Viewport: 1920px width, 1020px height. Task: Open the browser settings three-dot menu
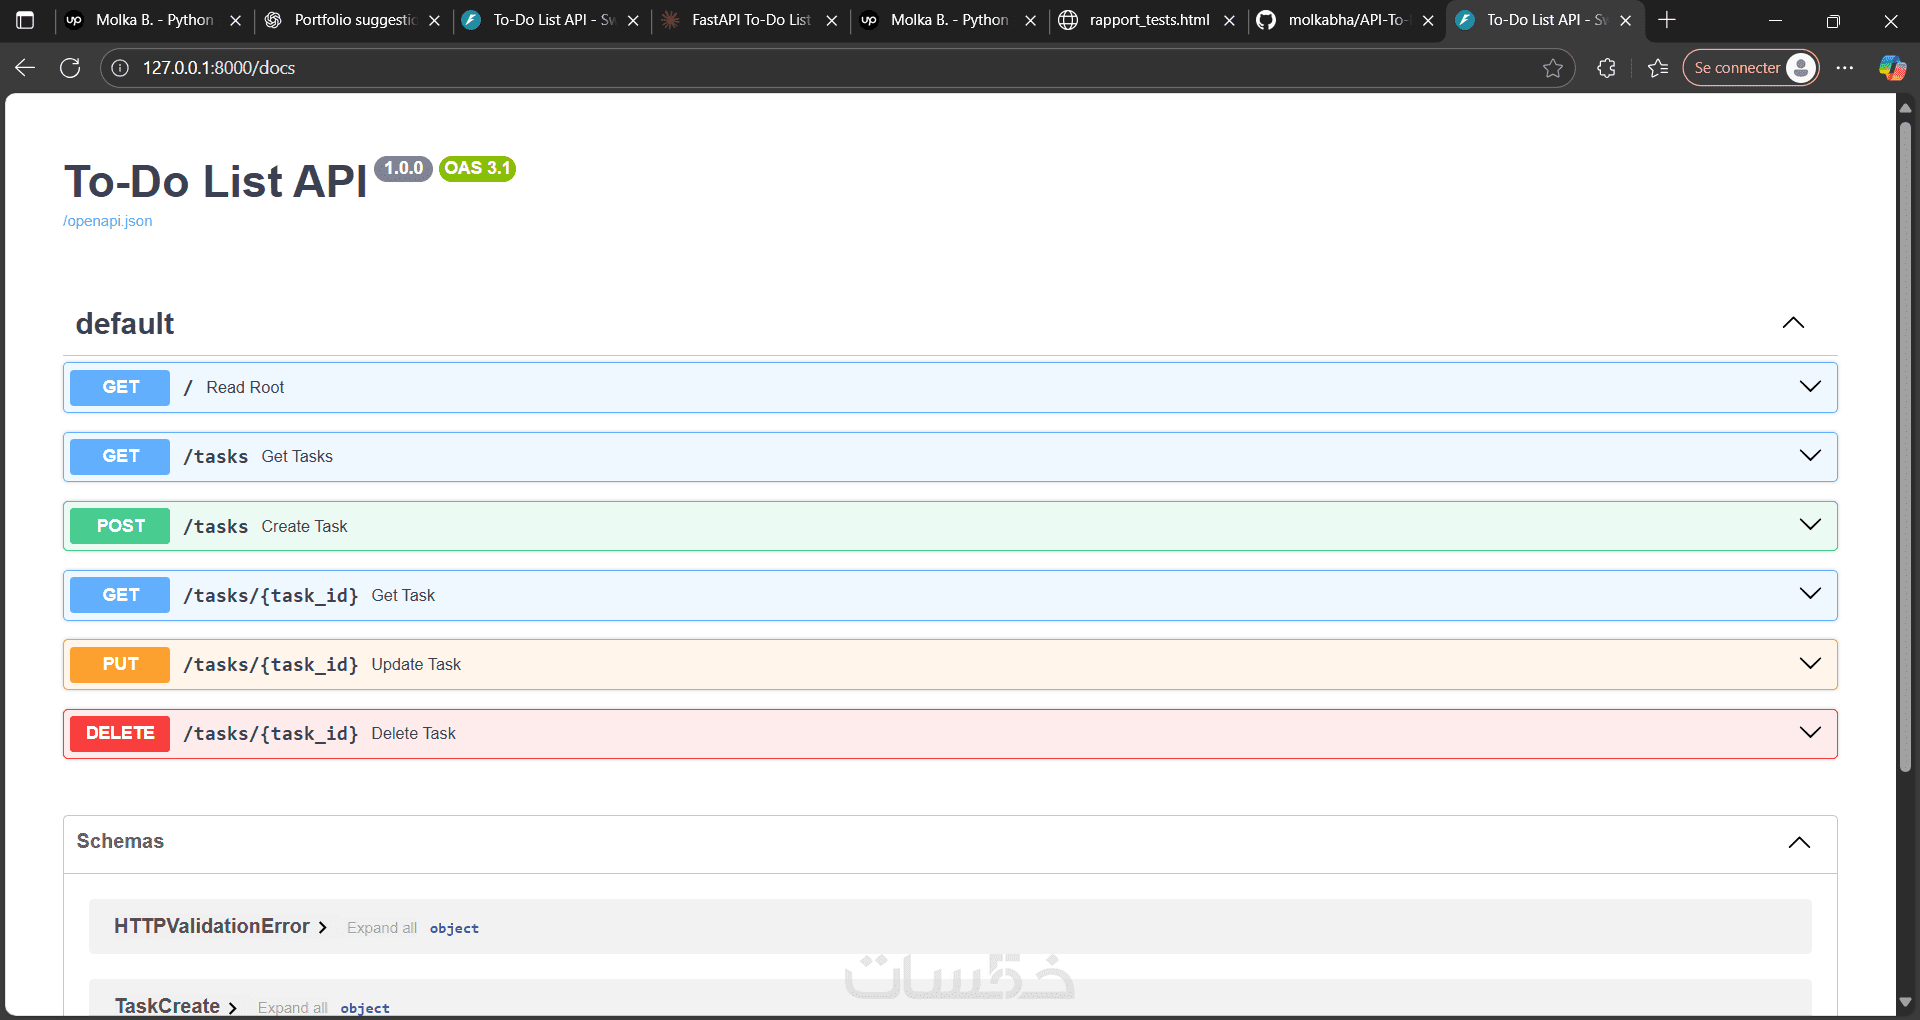1845,68
